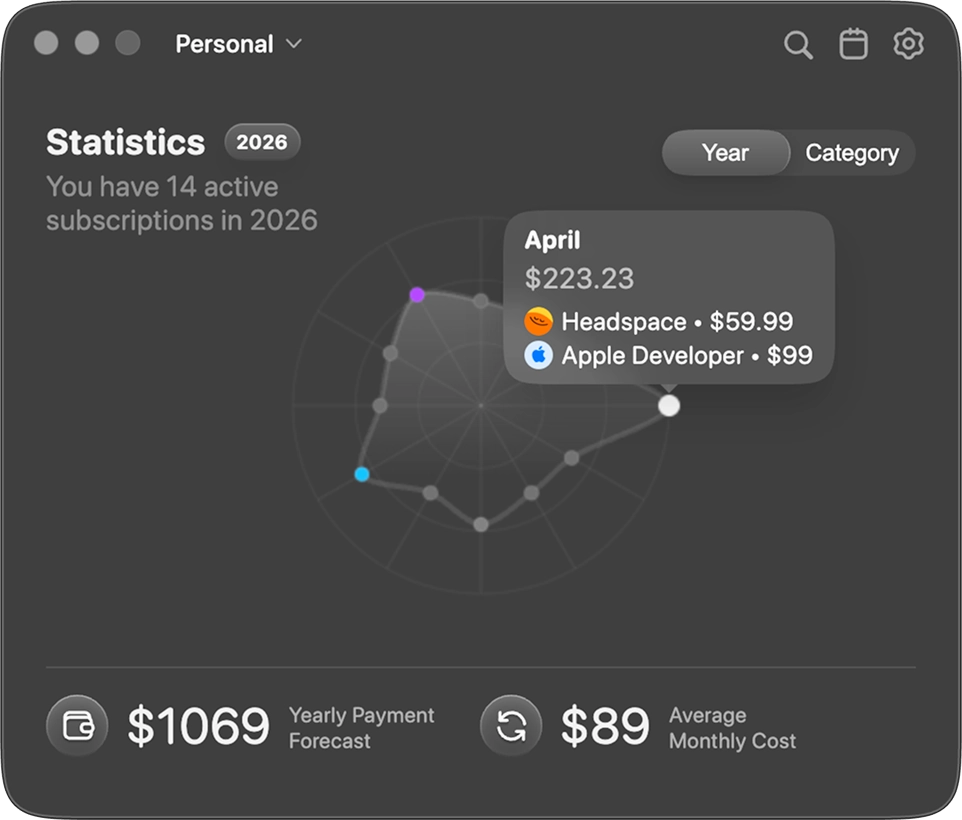Click the active subscriptions summary text

tap(180, 203)
